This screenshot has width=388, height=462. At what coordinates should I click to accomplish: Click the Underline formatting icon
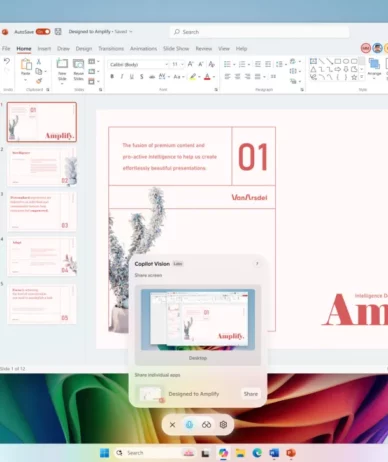132,77
